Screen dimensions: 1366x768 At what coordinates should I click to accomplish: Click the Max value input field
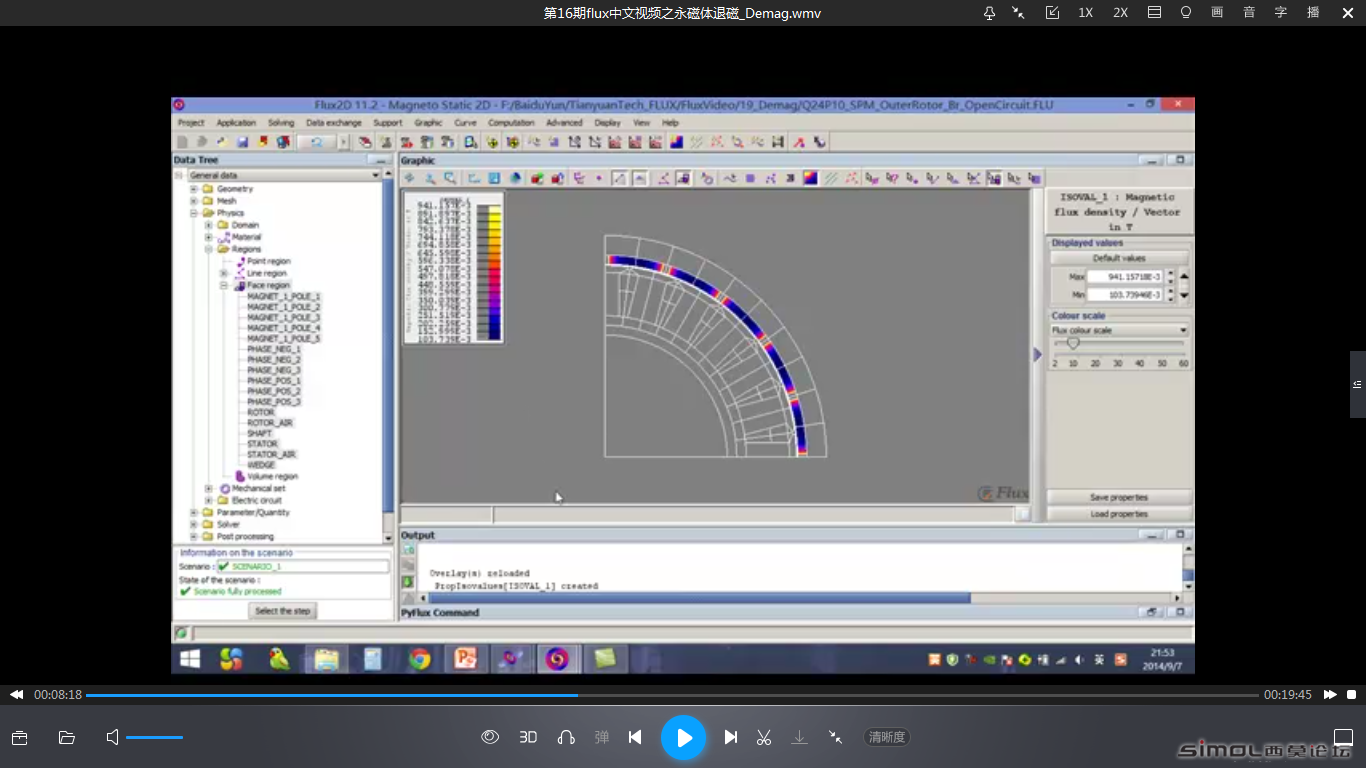(x=1125, y=277)
